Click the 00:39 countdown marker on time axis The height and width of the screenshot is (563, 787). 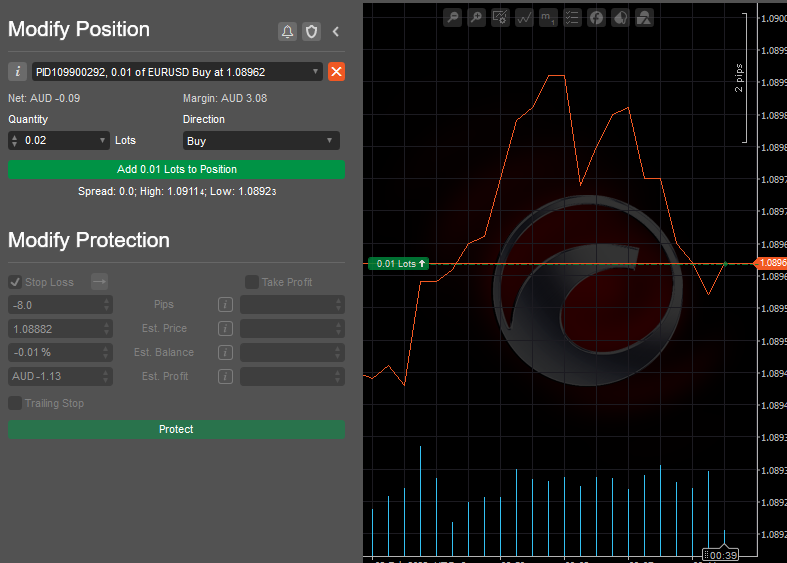pos(720,555)
